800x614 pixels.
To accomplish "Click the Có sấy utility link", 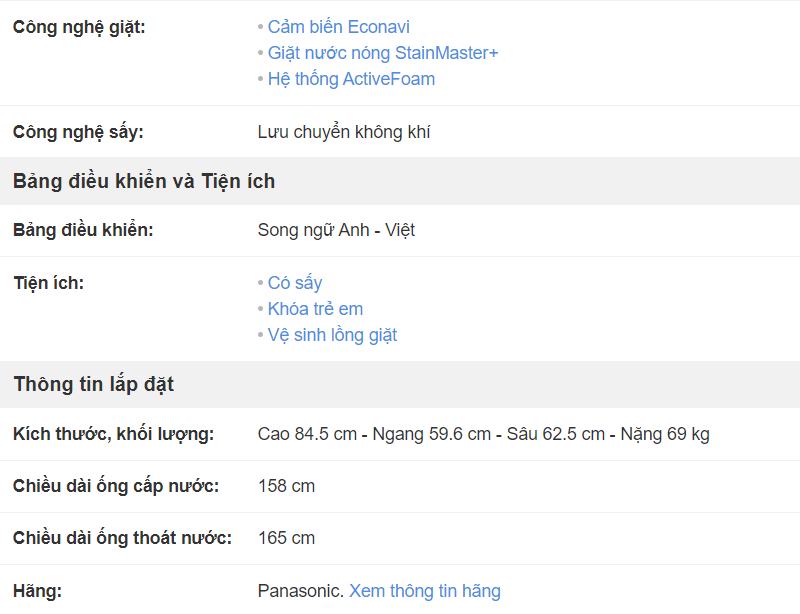I will pyautogui.click(x=295, y=283).
